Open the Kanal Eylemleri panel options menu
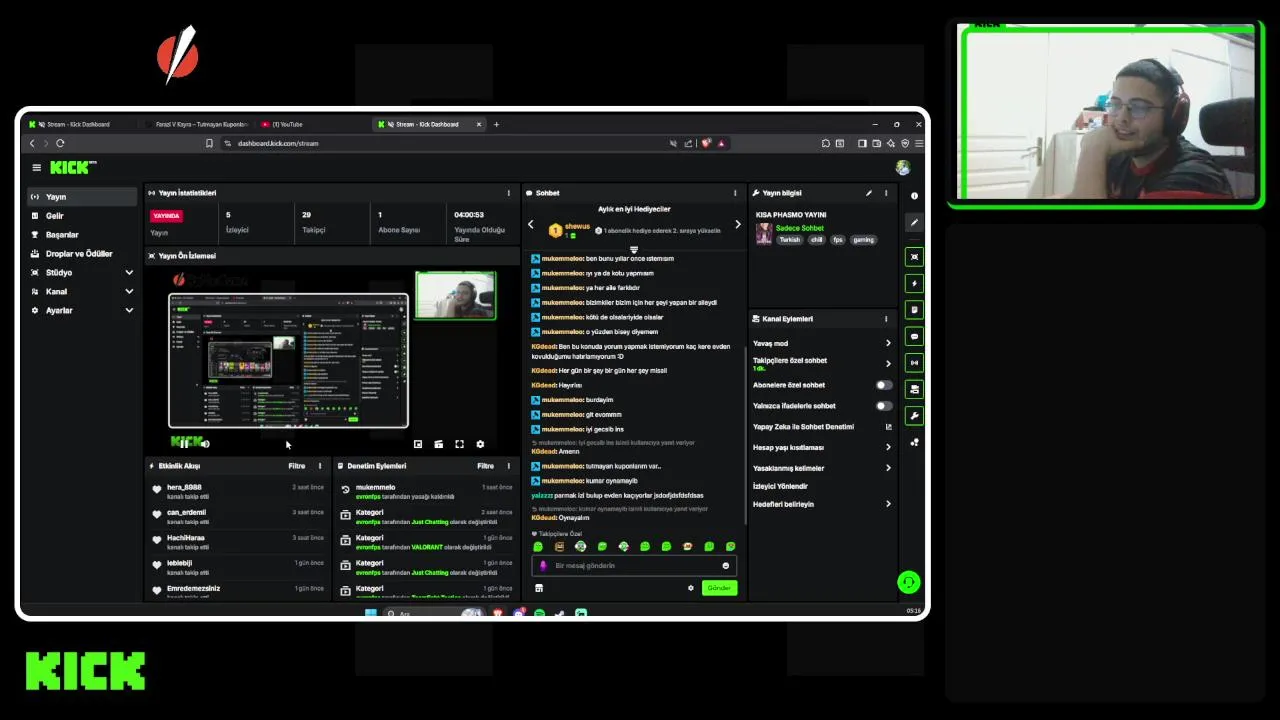This screenshot has width=1280, height=720. [885, 319]
